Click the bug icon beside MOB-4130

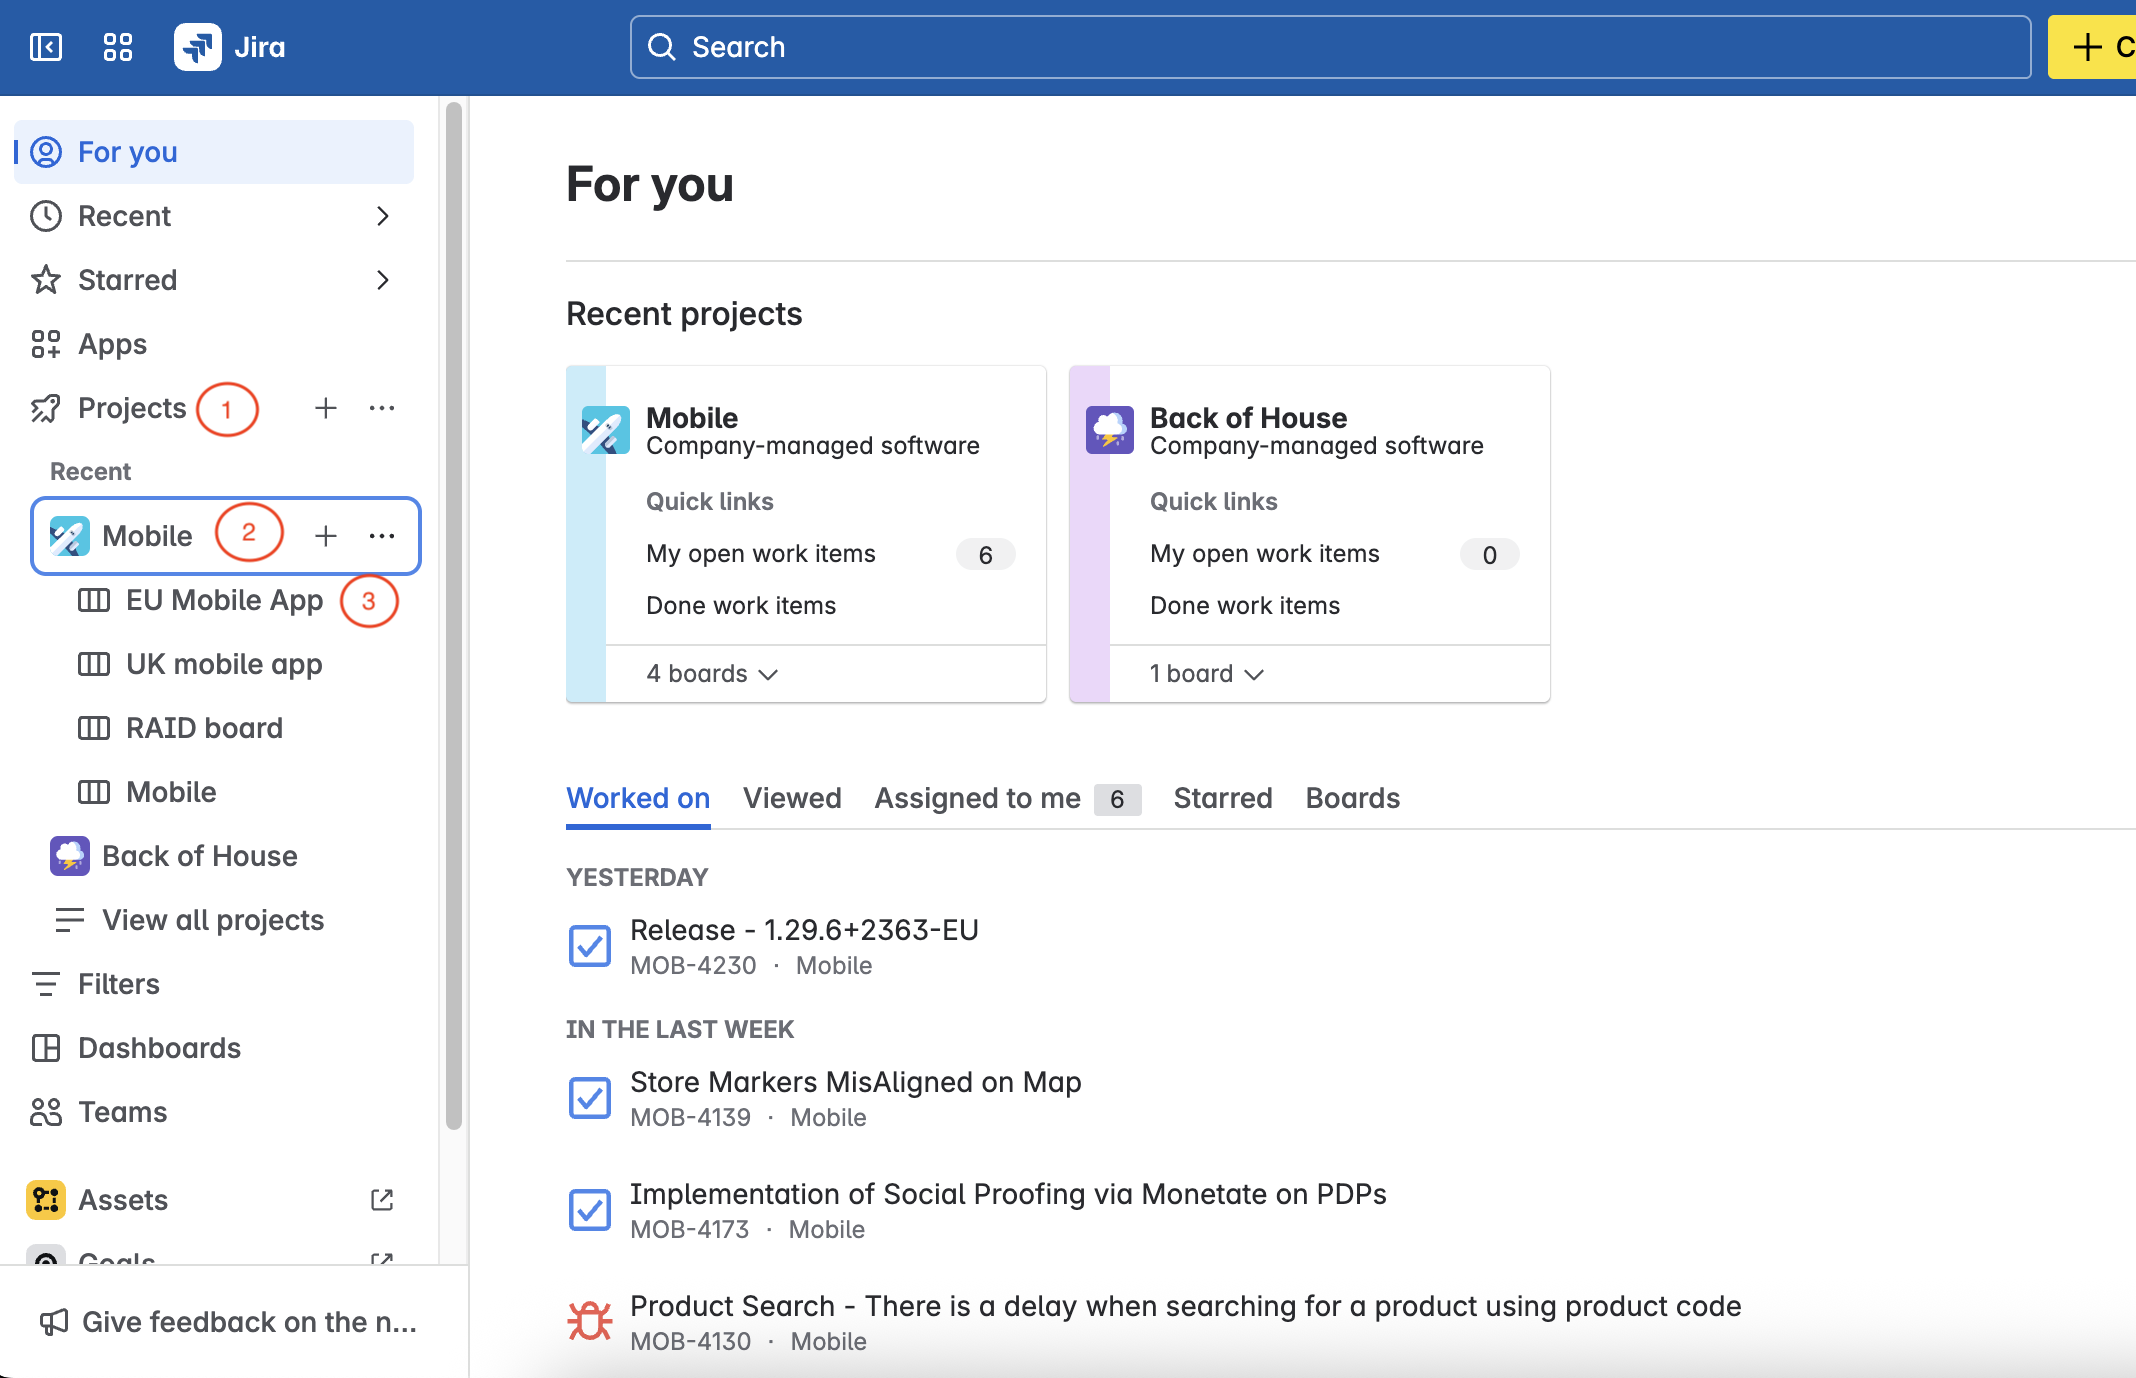click(590, 1320)
